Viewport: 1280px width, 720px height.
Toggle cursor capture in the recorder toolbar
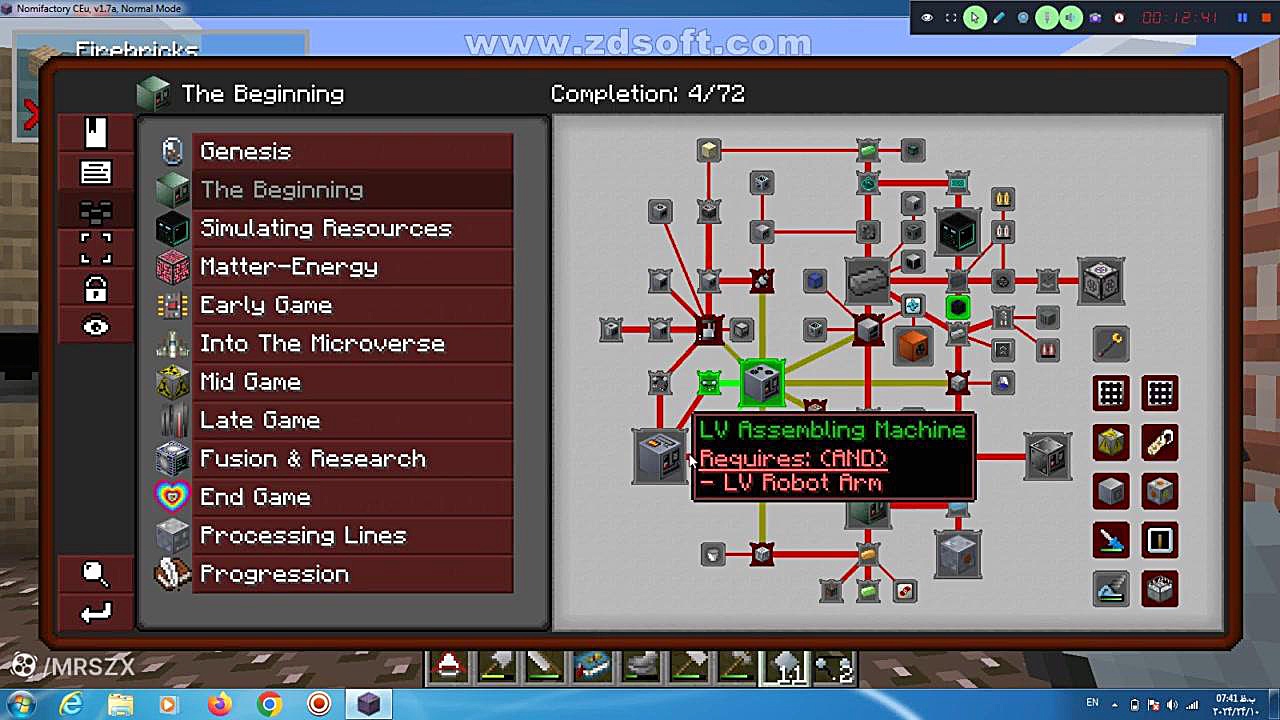[x=974, y=18]
